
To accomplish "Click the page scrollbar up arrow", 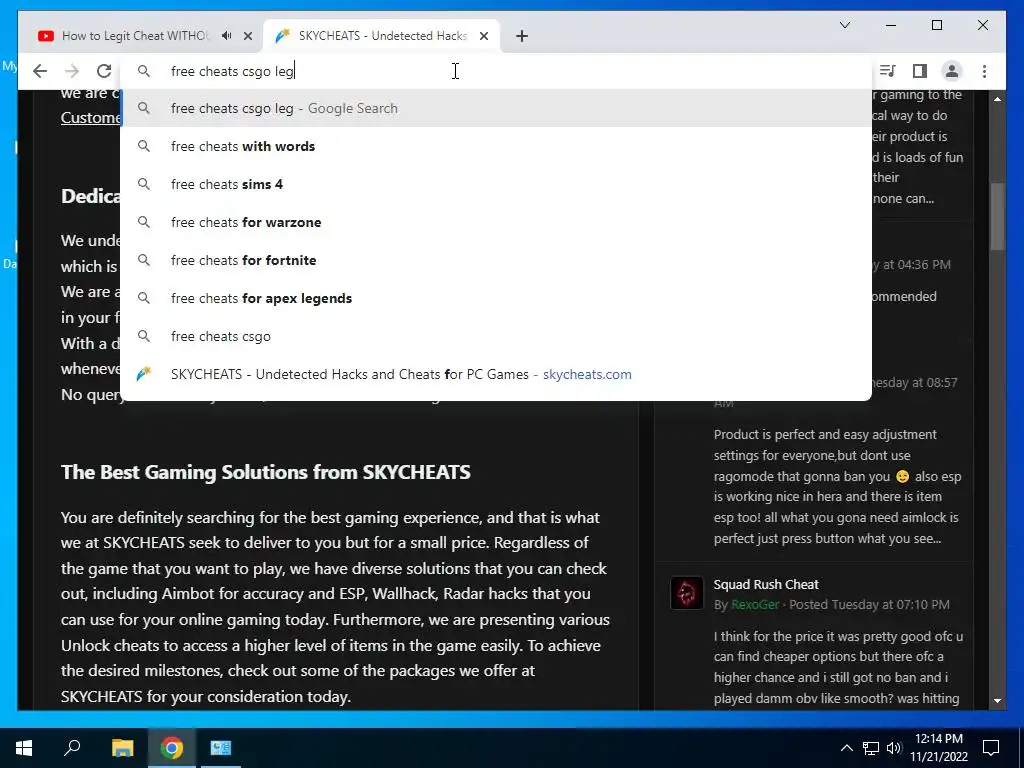I will [x=997, y=99].
